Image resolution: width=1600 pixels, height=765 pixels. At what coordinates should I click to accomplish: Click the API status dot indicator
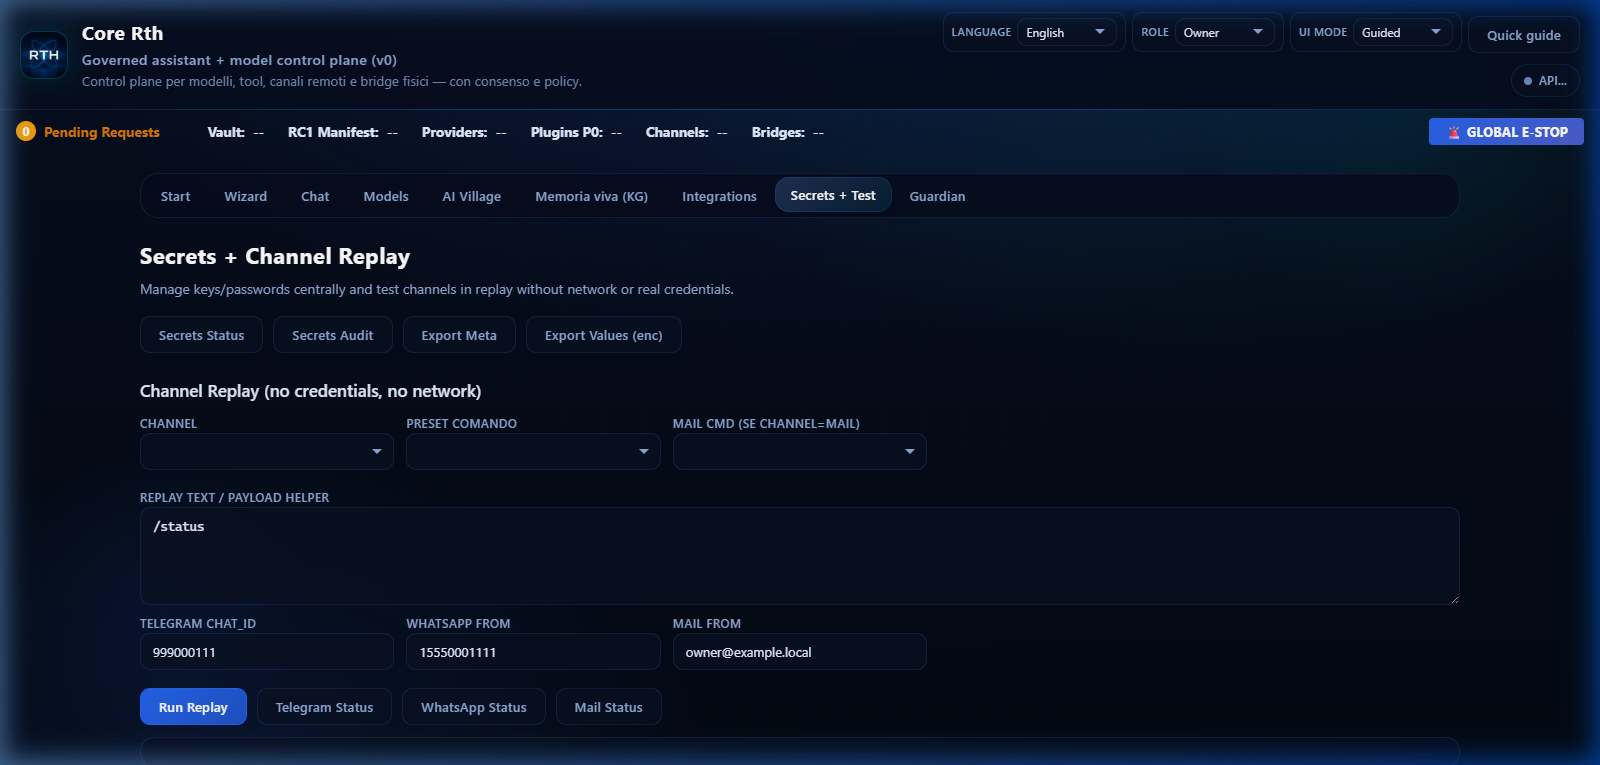coord(1528,81)
